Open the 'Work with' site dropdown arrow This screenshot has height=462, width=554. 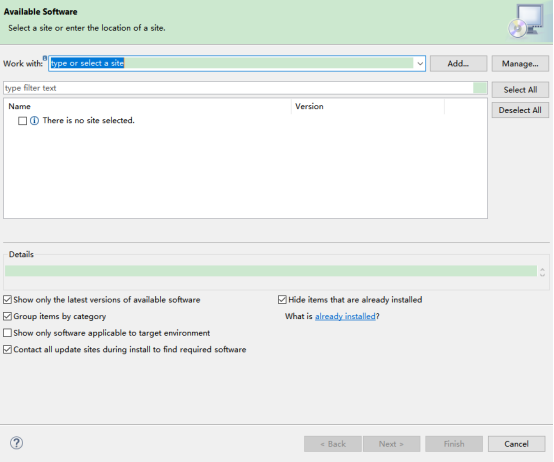point(420,64)
